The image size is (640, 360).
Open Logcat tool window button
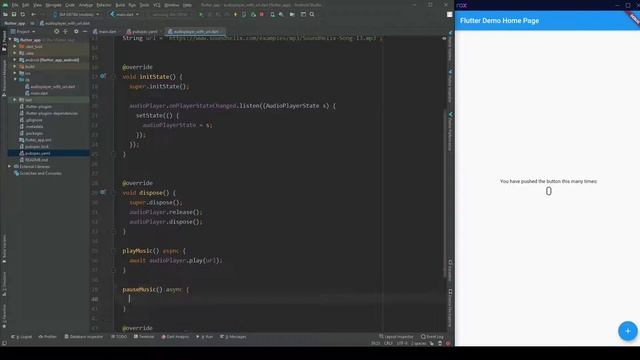click(22, 337)
